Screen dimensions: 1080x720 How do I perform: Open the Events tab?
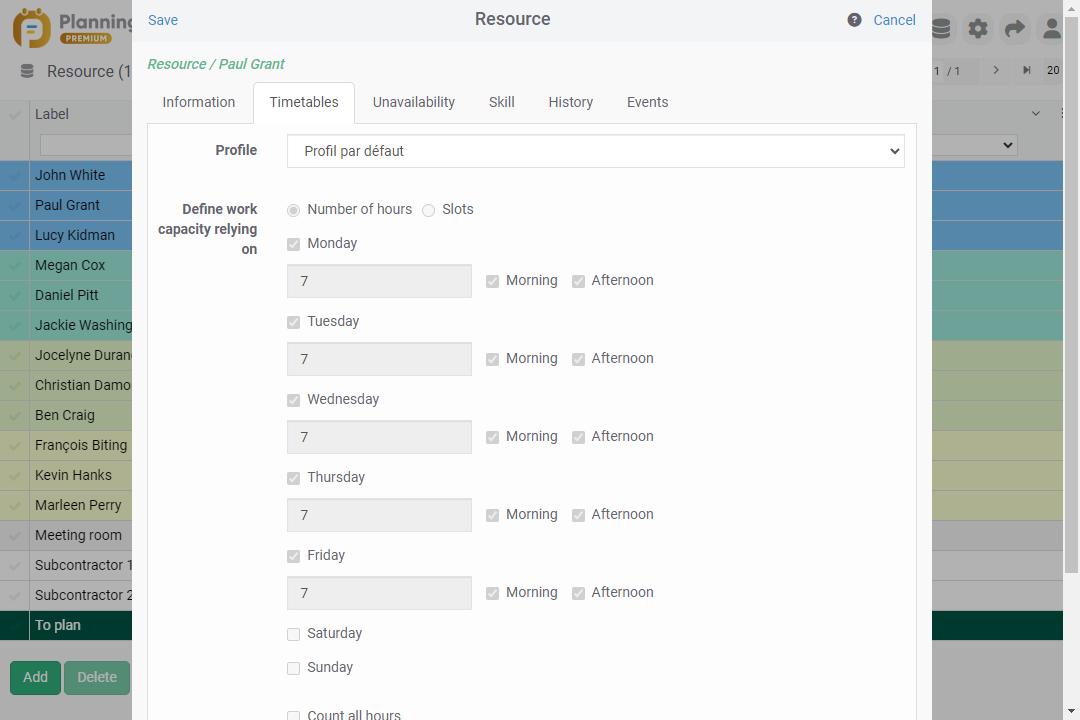pyautogui.click(x=647, y=103)
